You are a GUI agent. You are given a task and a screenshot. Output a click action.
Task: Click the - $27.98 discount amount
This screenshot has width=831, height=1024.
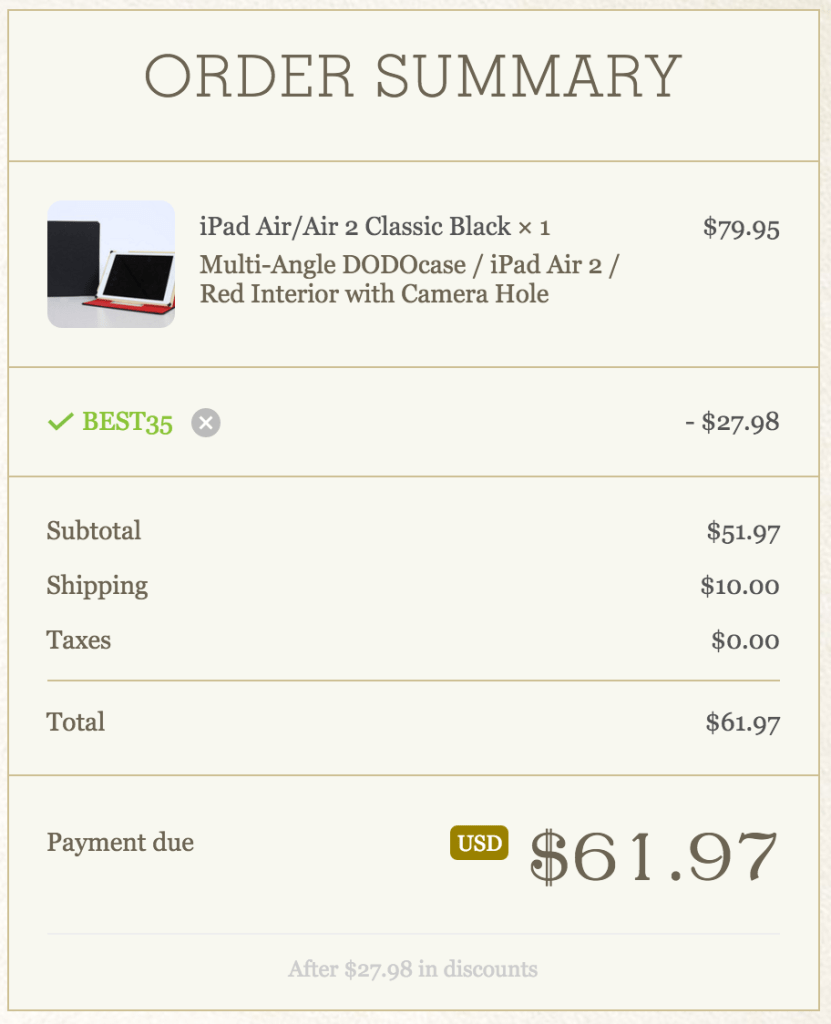[x=732, y=422]
